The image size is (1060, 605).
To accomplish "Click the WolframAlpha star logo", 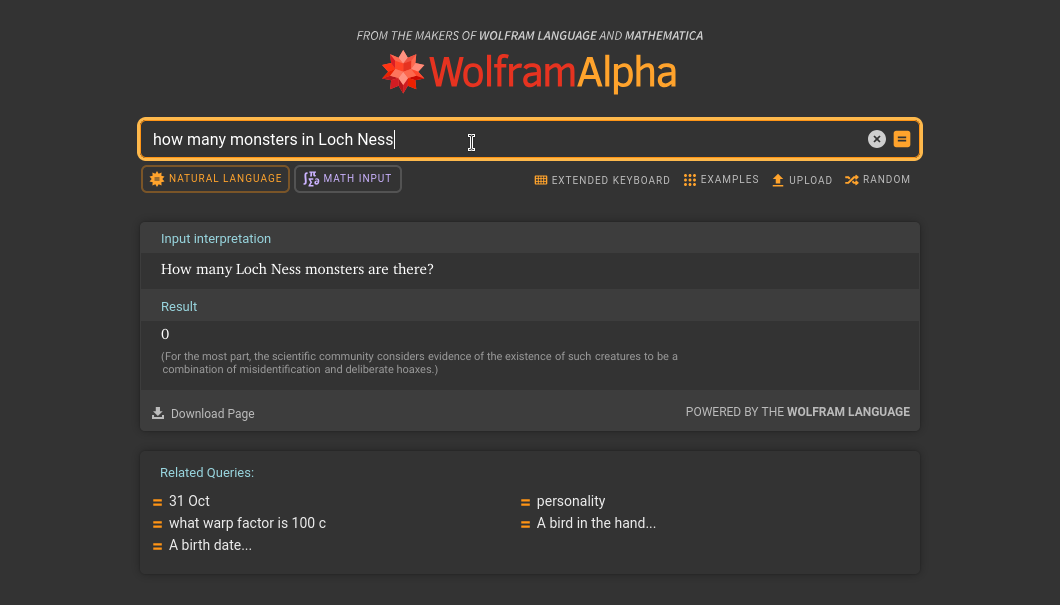I will (x=403, y=72).
